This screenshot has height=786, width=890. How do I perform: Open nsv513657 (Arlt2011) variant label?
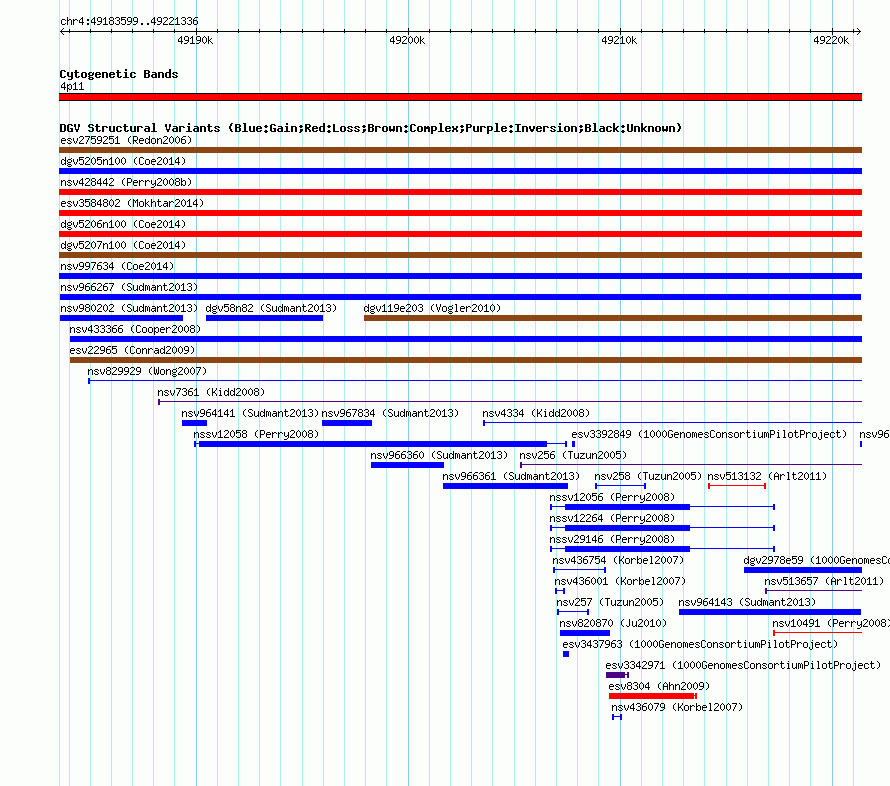tap(824, 581)
